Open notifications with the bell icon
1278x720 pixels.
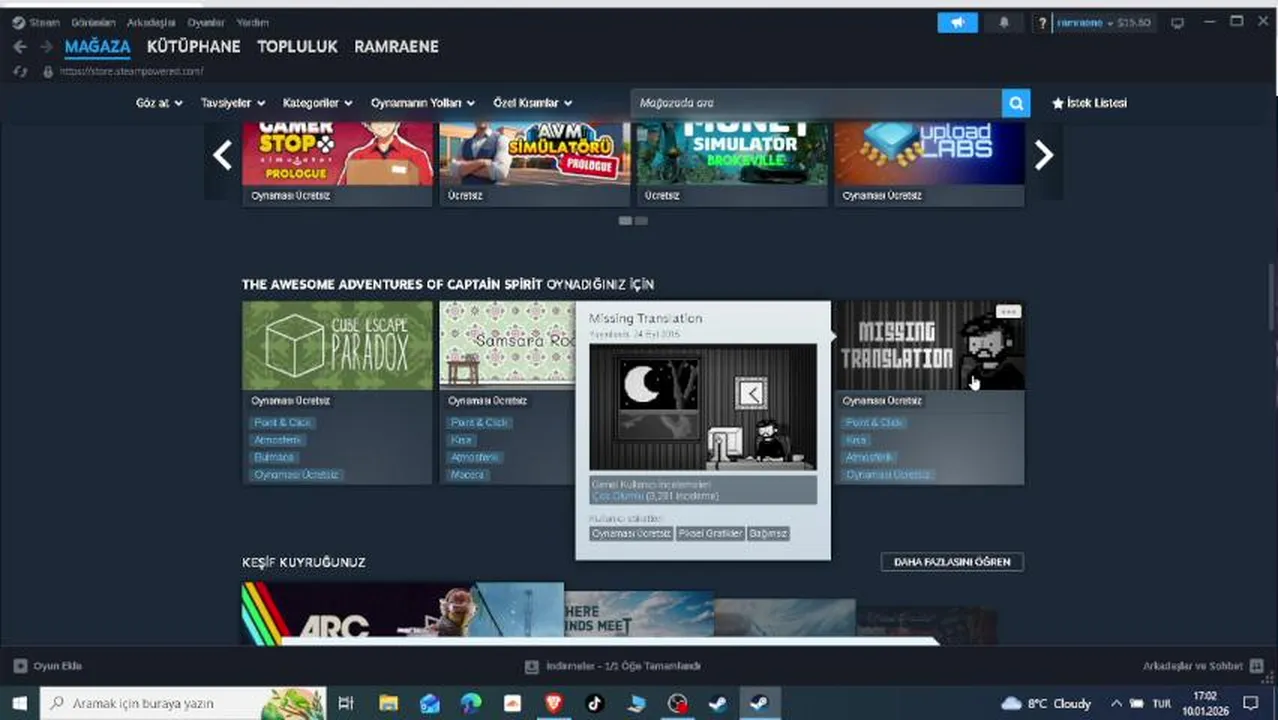tap(1004, 22)
